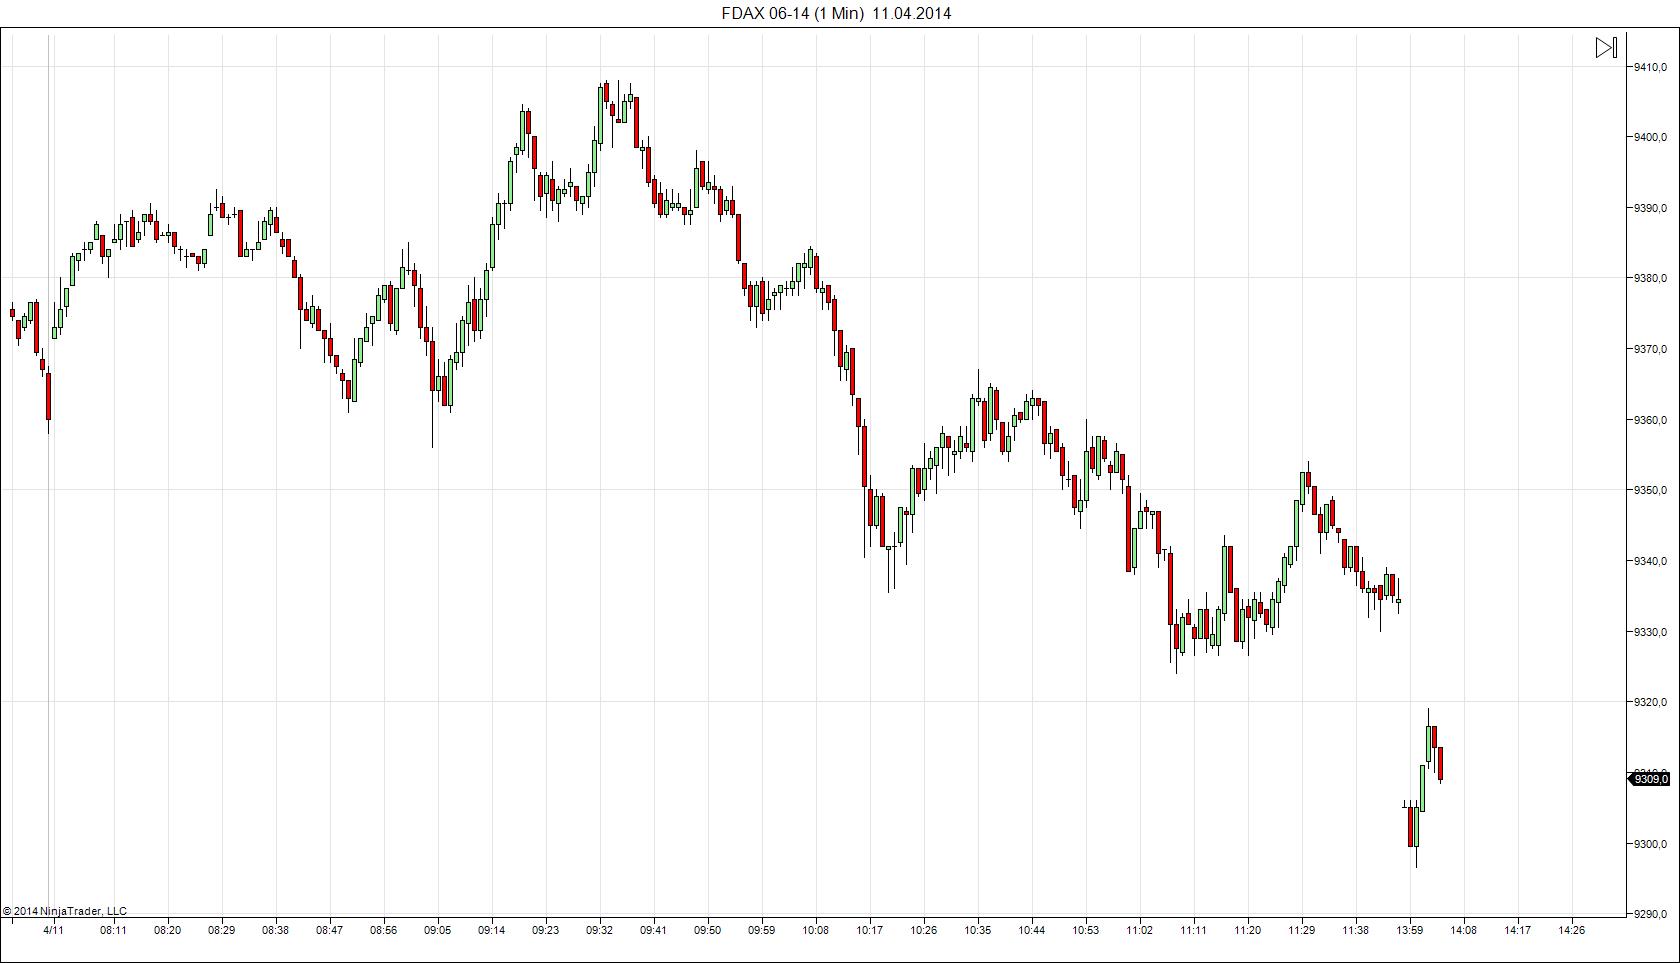The image size is (1680, 963).
Task: Select the 11:02 time axis label
Action: coord(1140,930)
